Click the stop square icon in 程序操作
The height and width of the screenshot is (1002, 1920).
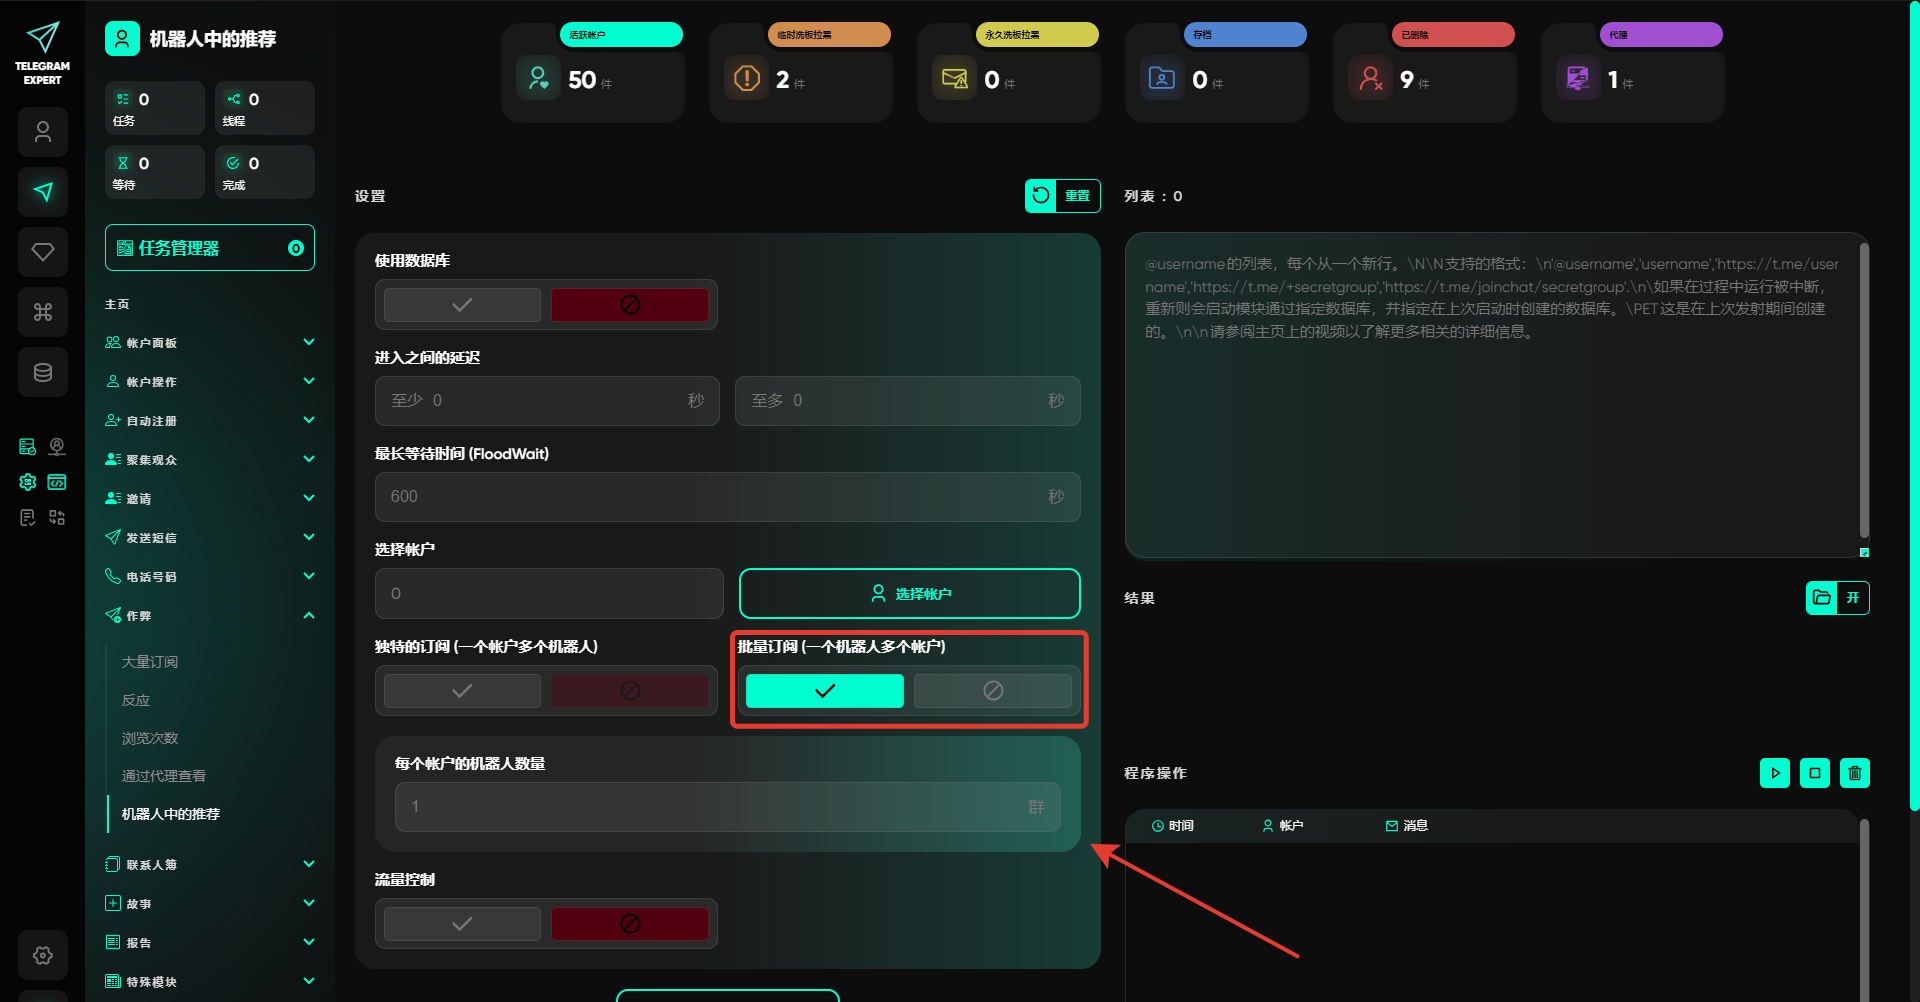point(1814,773)
